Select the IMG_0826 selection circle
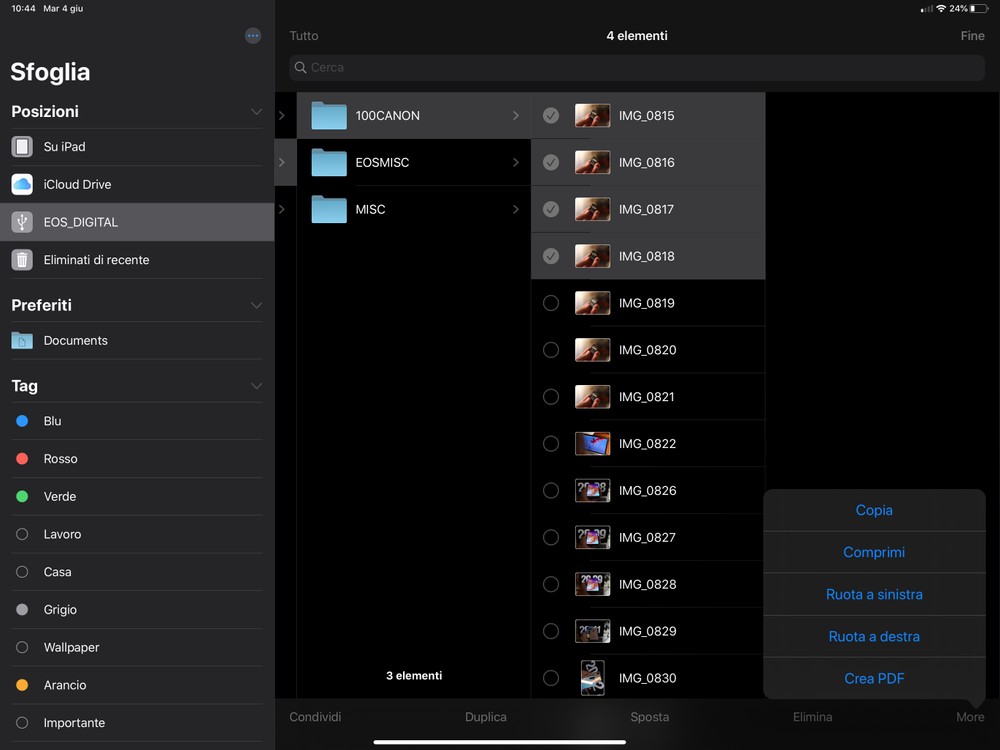This screenshot has width=1000, height=750. pos(551,490)
